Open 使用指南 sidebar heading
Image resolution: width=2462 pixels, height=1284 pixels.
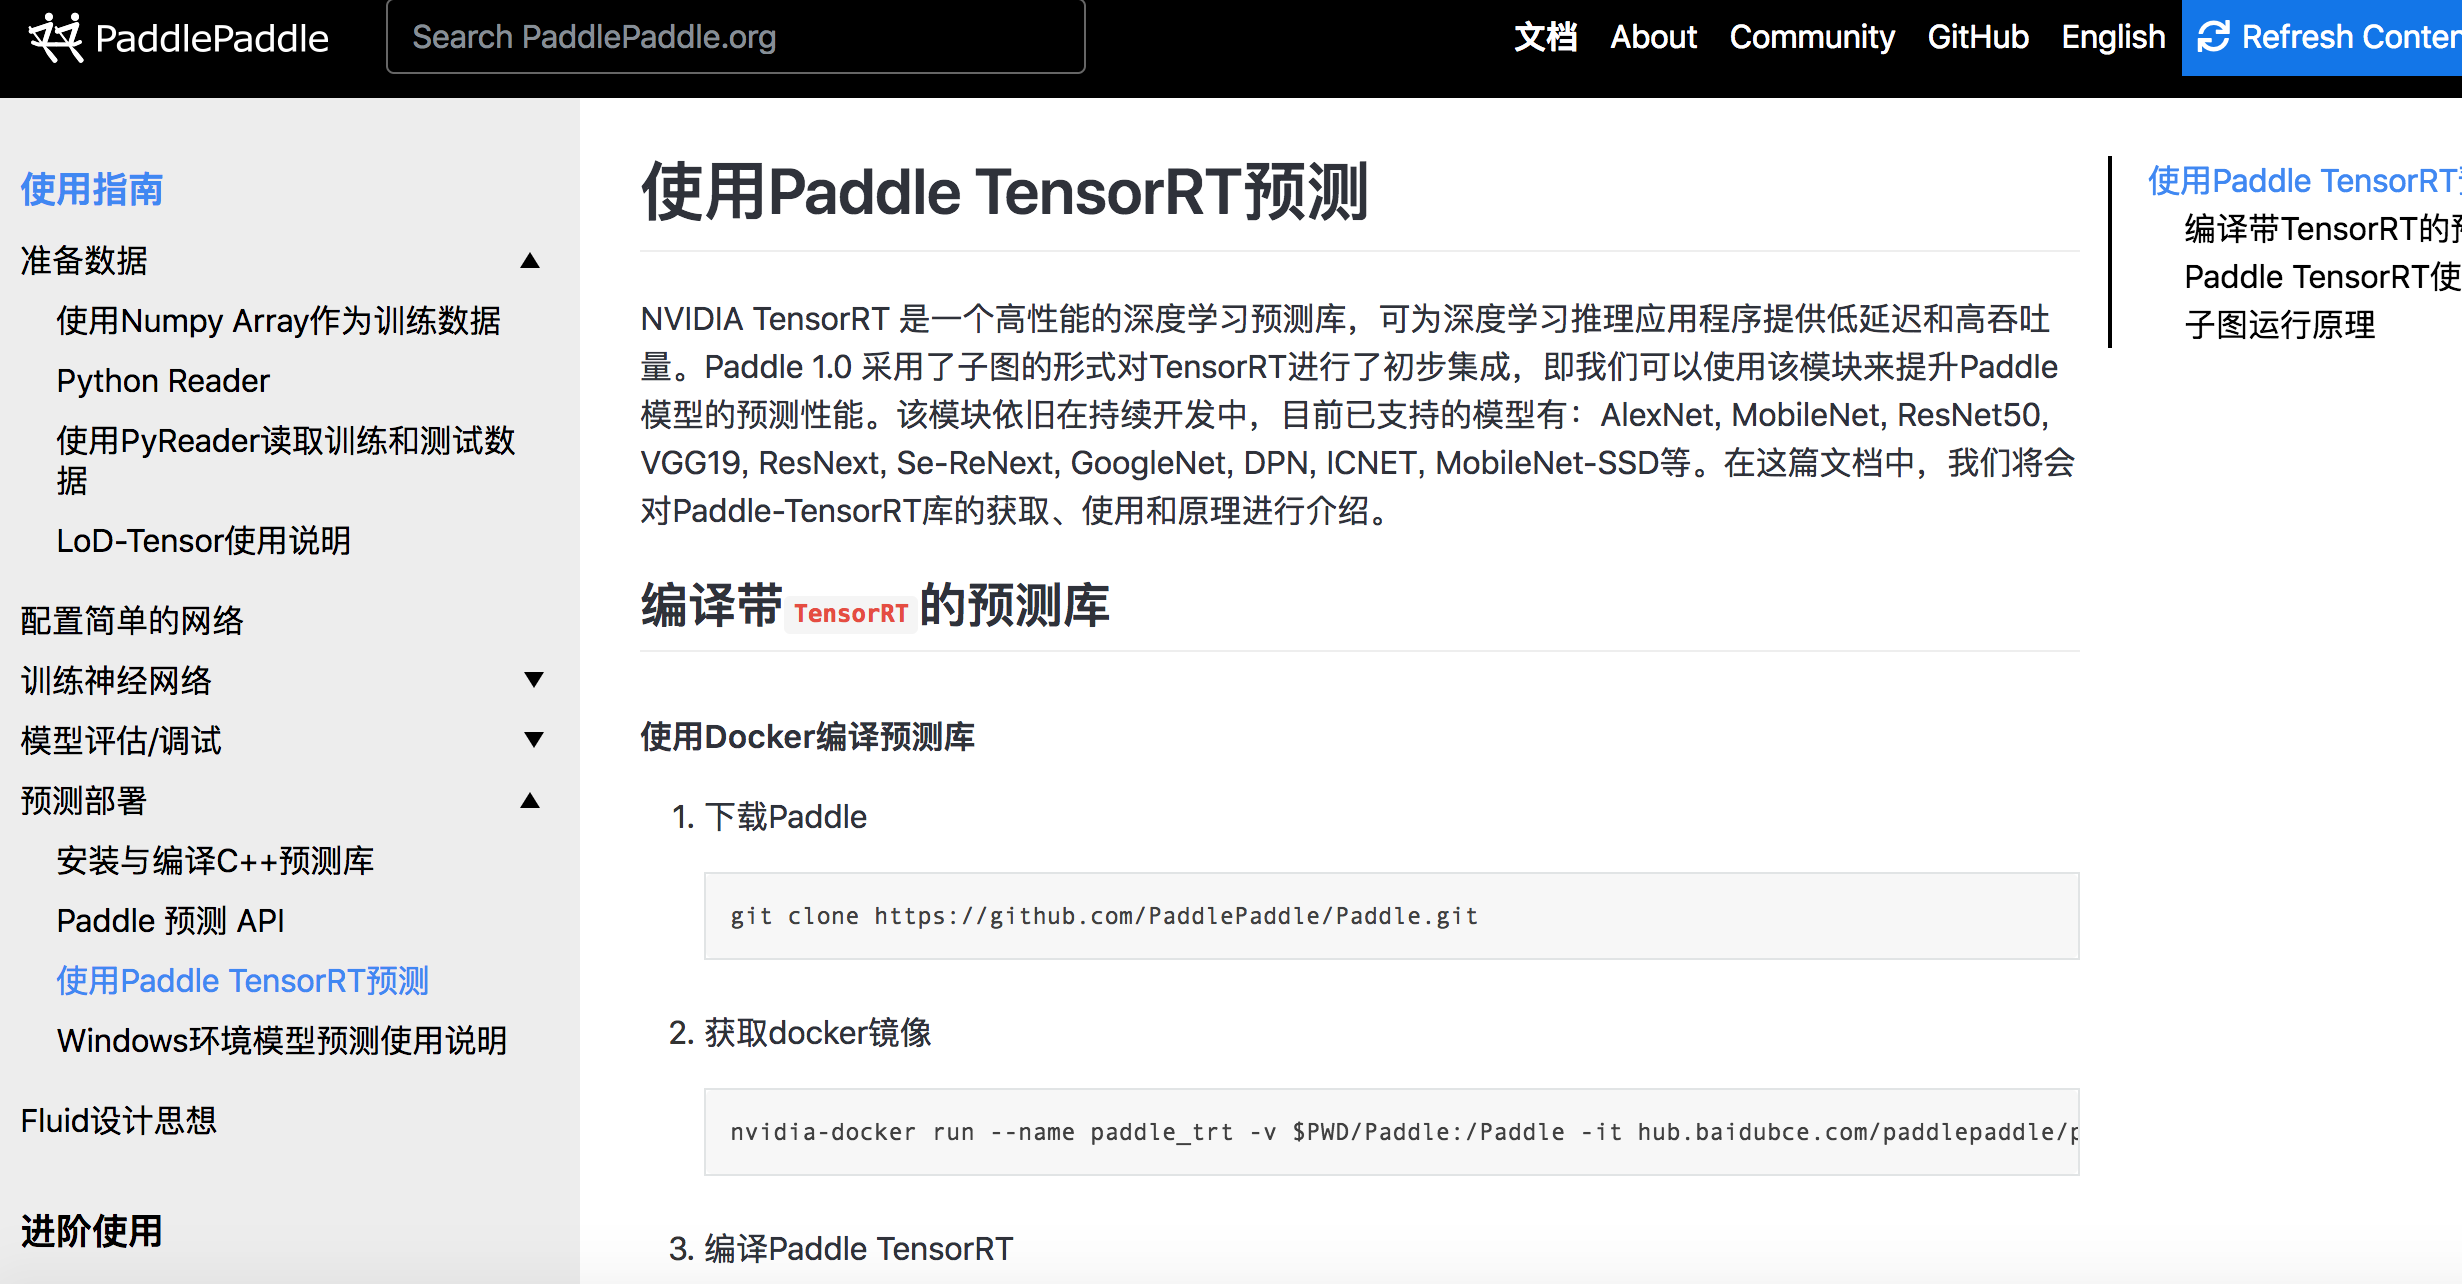coord(92,189)
